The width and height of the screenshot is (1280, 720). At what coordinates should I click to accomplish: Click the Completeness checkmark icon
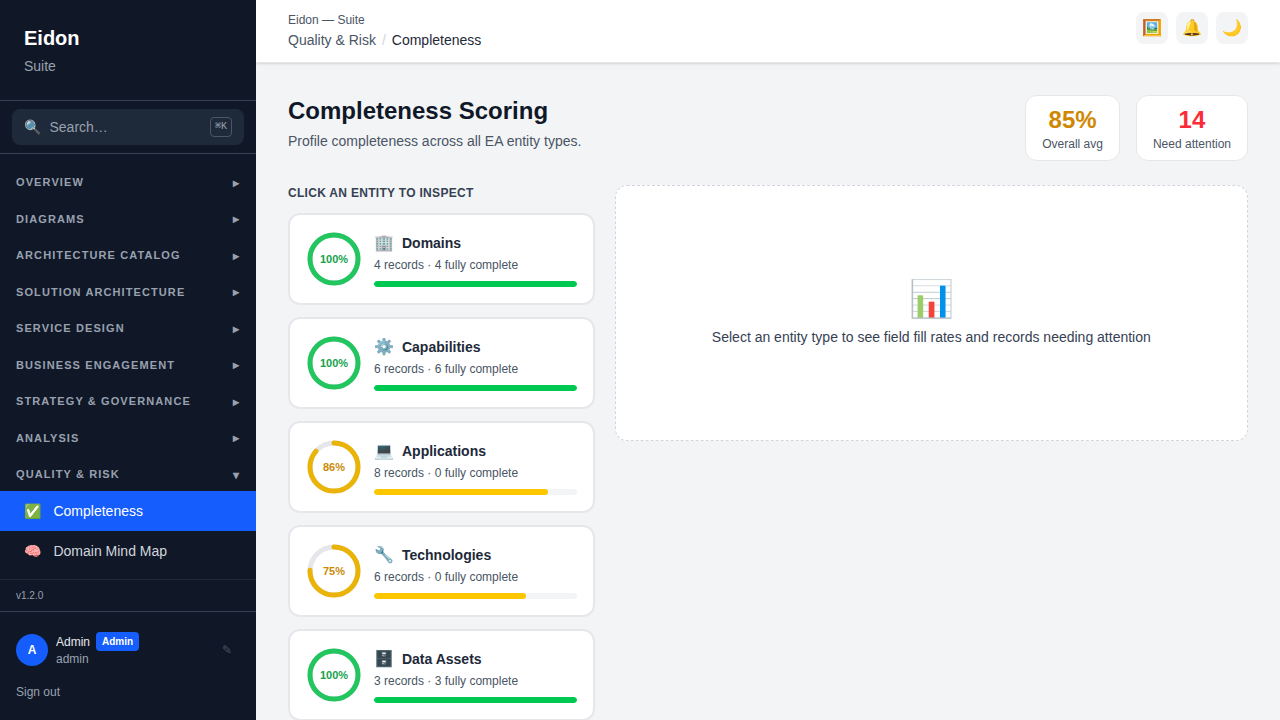point(32,511)
